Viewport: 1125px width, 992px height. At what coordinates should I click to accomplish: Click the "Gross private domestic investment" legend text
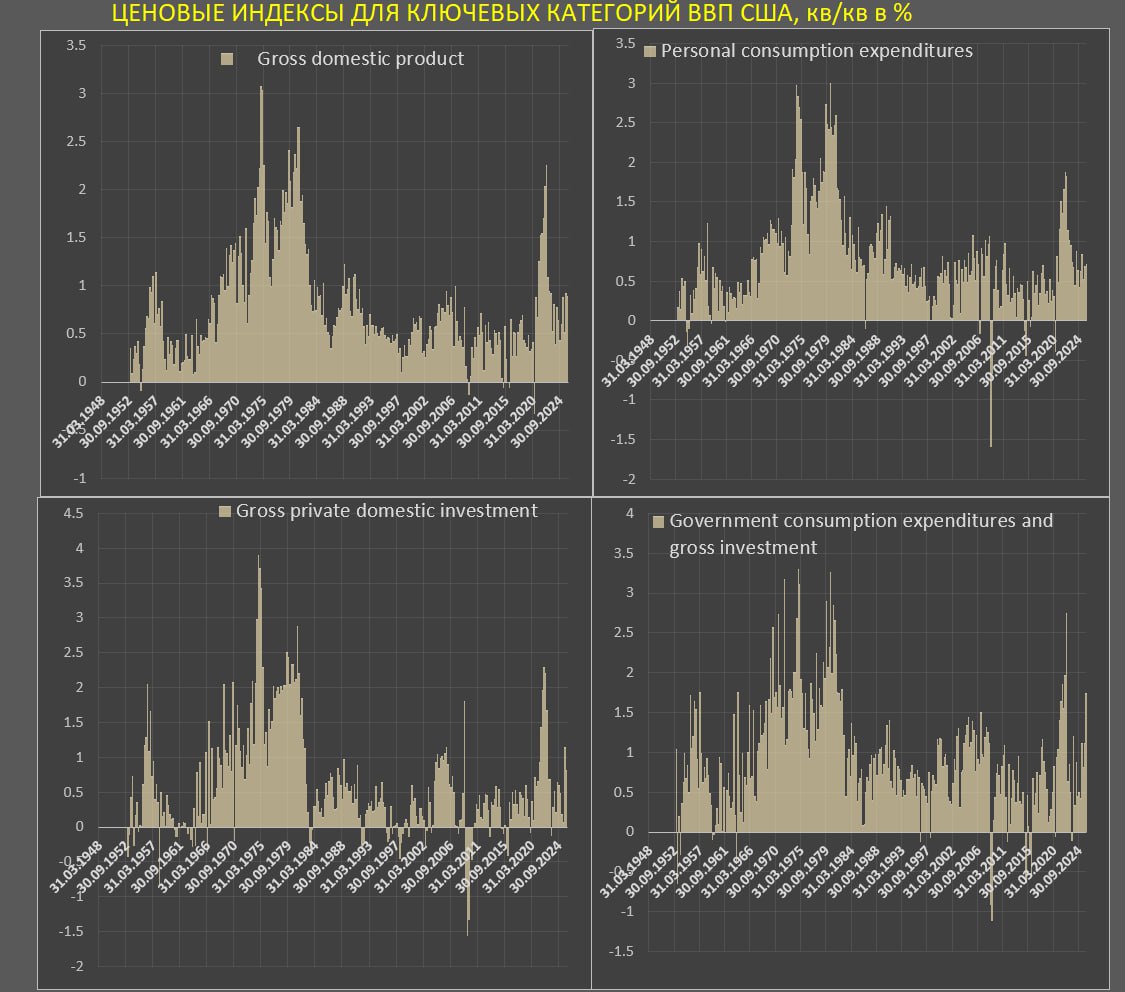(x=386, y=511)
